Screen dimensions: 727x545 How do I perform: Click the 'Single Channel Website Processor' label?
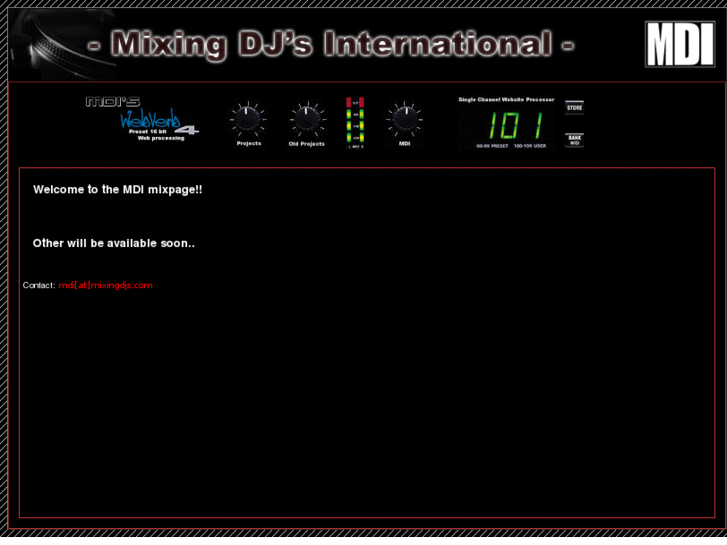click(x=506, y=99)
